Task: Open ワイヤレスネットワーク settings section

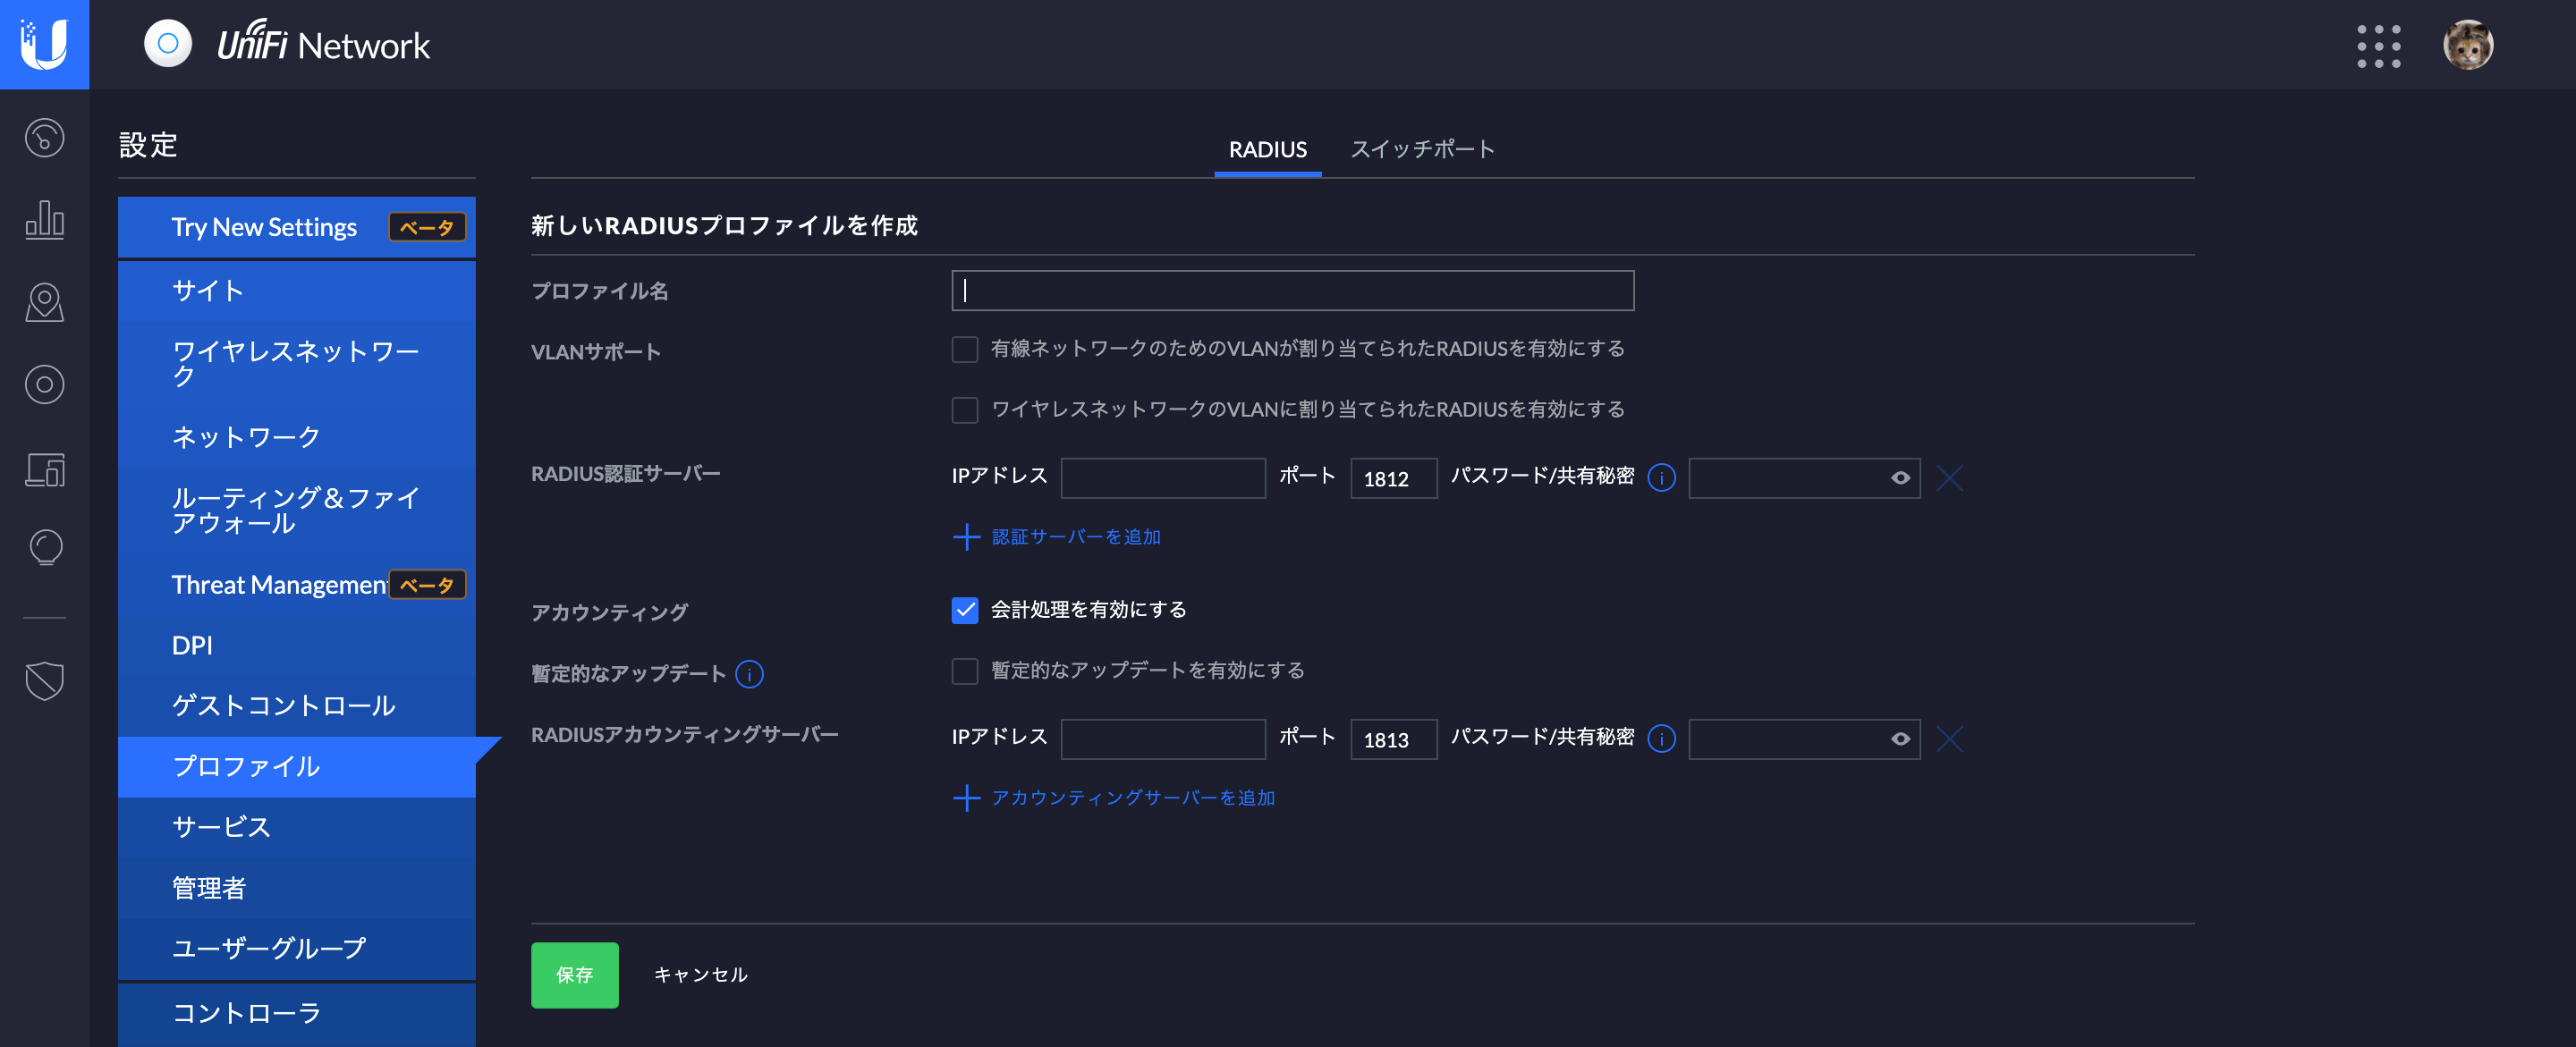Action: tap(296, 363)
